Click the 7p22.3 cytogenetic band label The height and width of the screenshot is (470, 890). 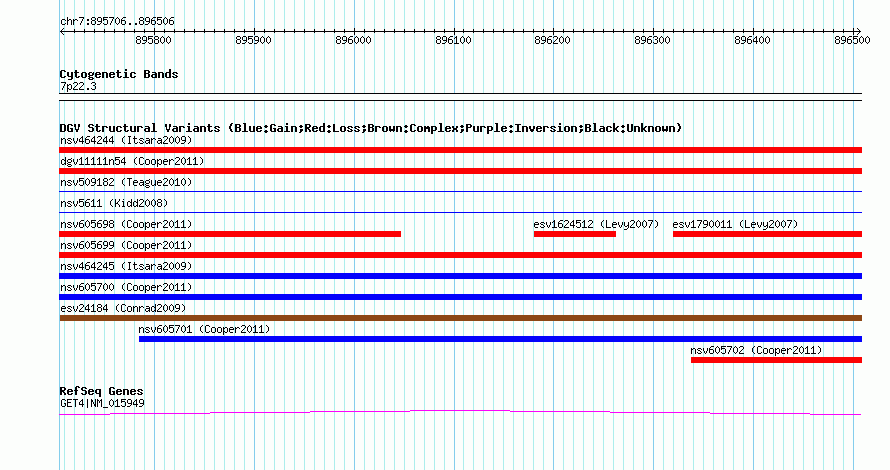coord(78,86)
